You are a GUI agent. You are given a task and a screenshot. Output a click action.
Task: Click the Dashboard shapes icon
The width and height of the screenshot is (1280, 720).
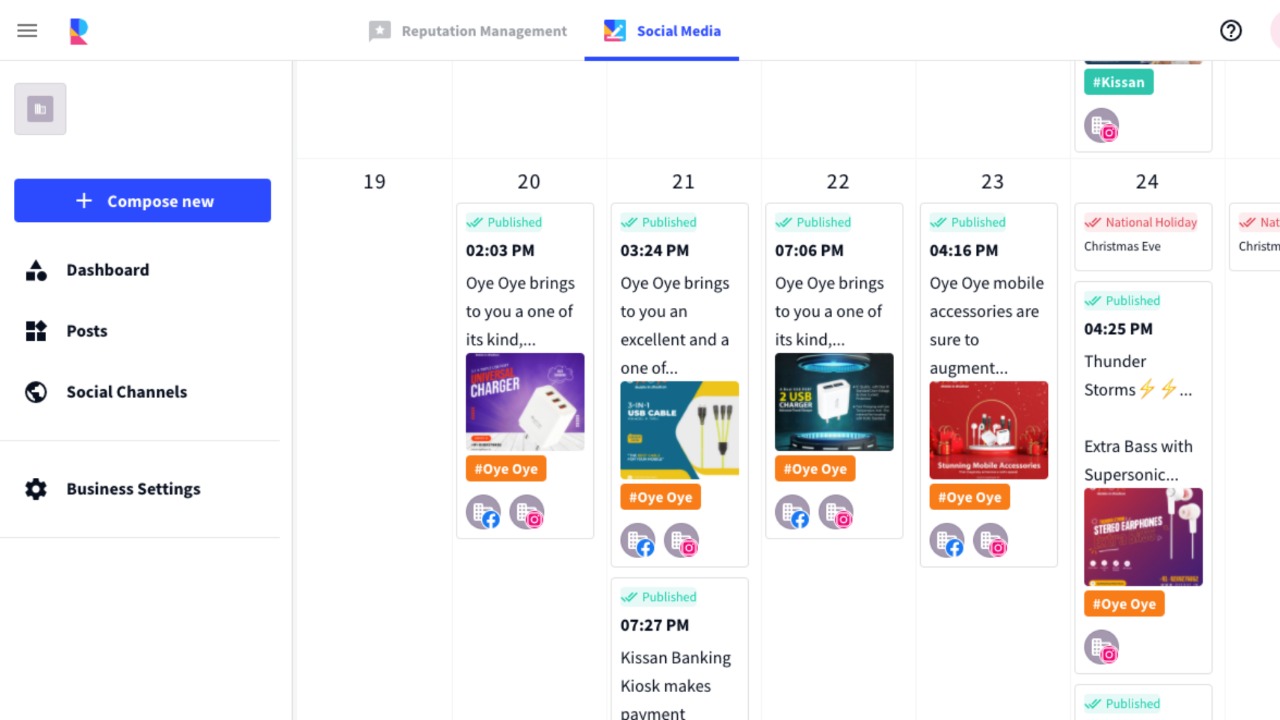36,270
